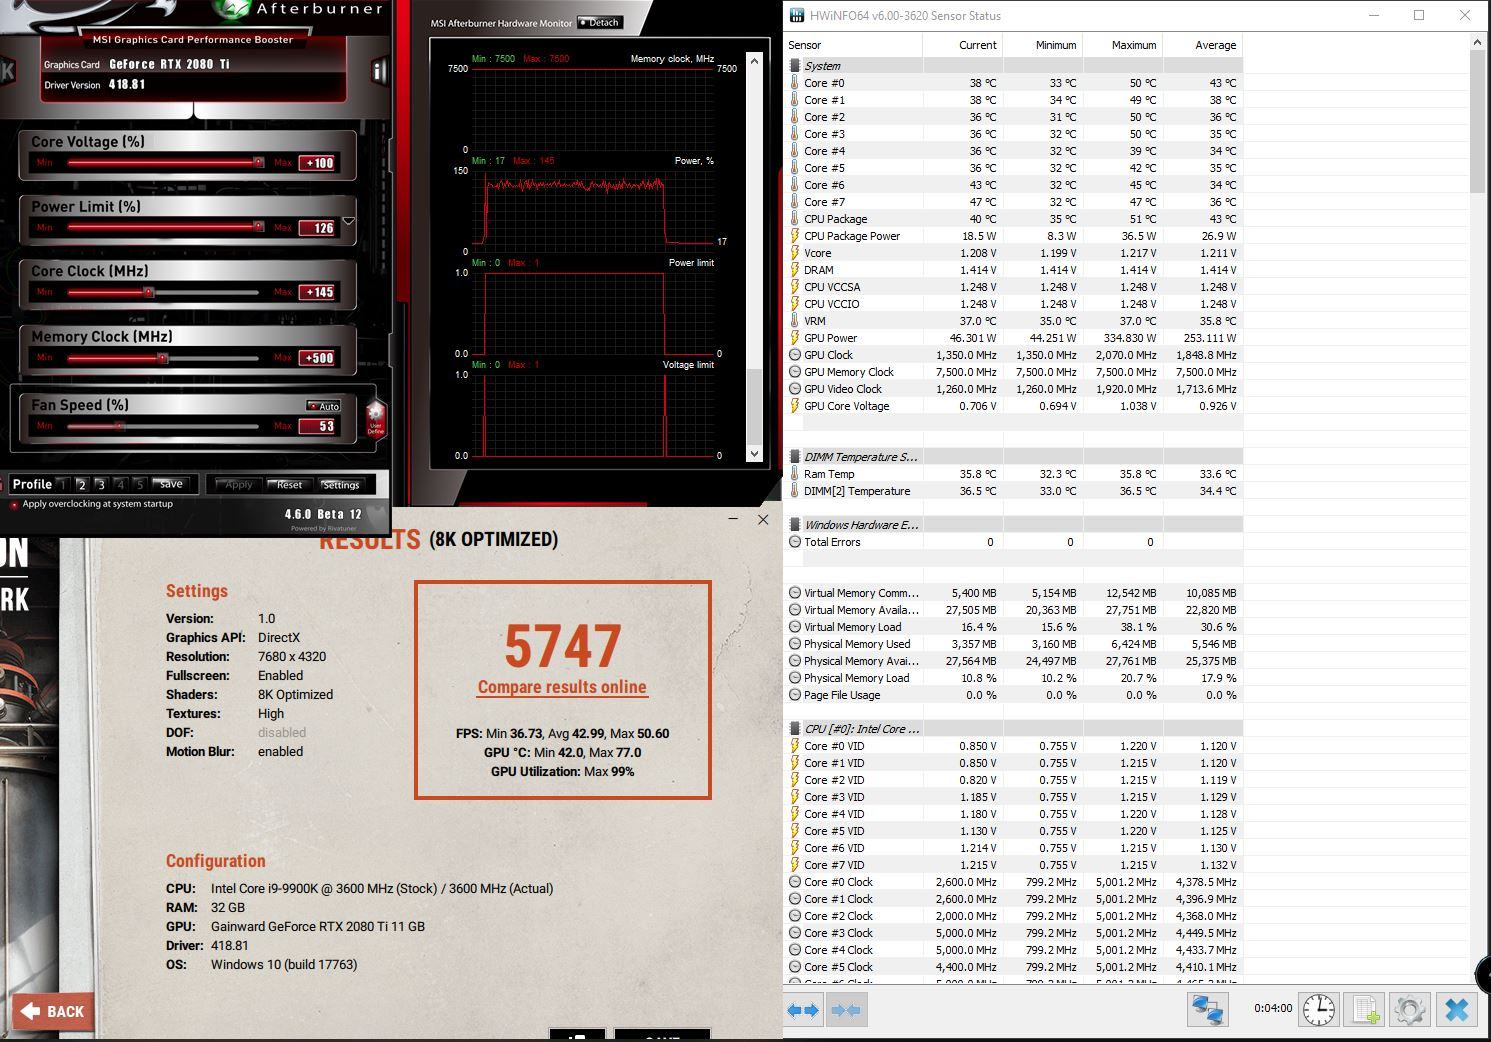The width and height of the screenshot is (1491, 1042).
Task: Open Afterburner info 'i' button
Action: (378, 70)
